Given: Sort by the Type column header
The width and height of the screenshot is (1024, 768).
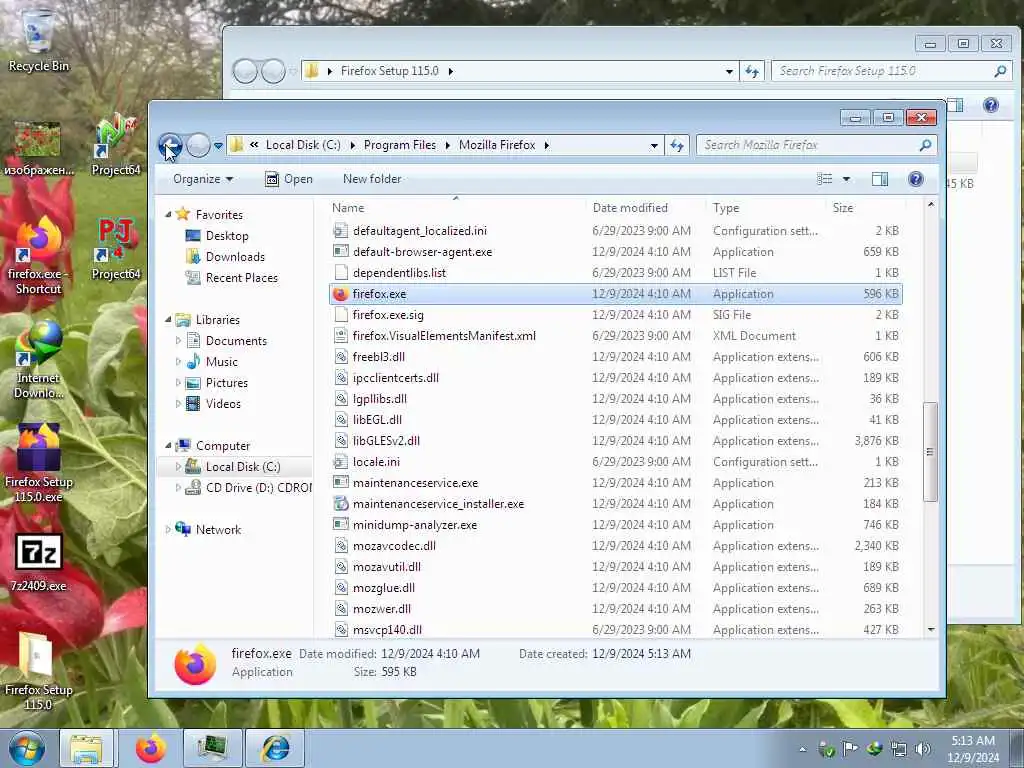Looking at the screenshot, I should point(726,208).
